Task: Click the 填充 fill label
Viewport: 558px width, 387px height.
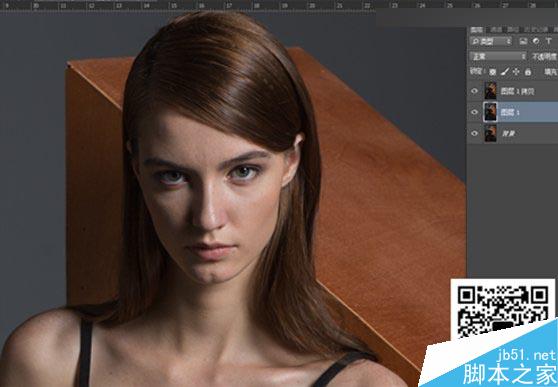Action: click(x=551, y=72)
